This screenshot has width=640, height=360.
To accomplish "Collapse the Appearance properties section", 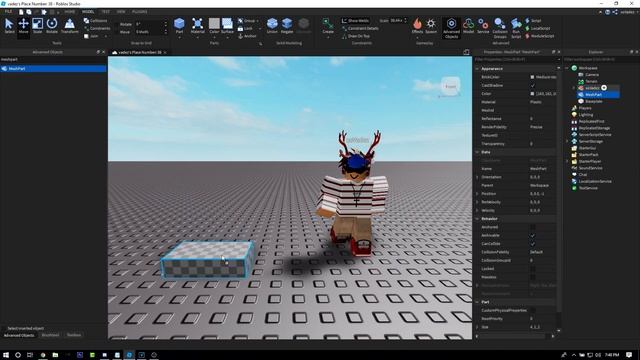I will click(477, 69).
